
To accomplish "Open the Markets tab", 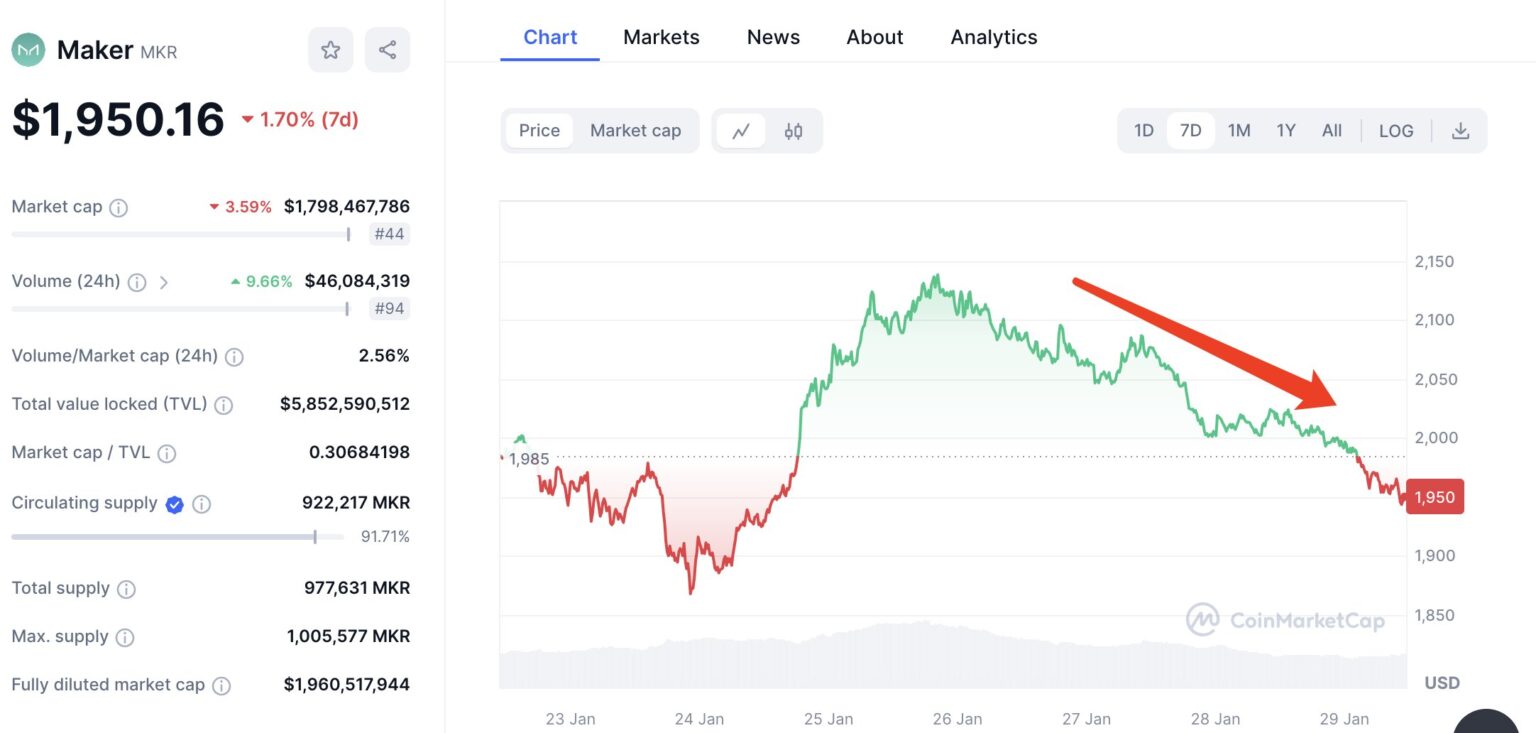I will pyautogui.click(x=661, y=37).
